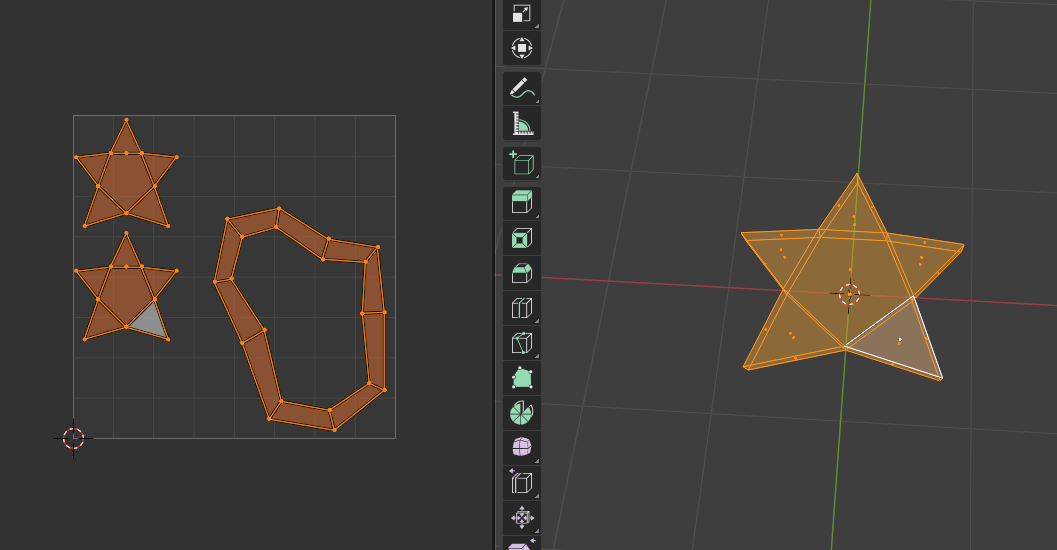Image resolution: width=1057 pixels, height=550 pixels.
Task: Select the Bevel tool
Action: 521,273
